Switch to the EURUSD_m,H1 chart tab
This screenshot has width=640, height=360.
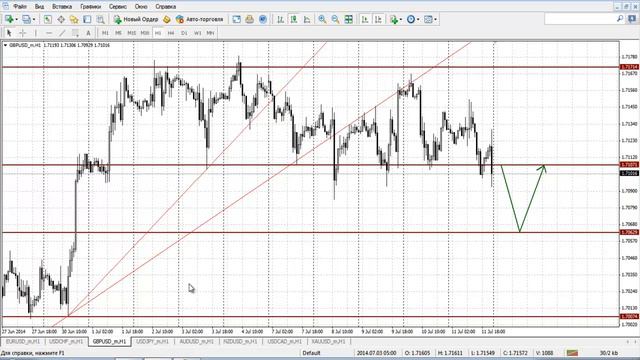coord(23,341)
